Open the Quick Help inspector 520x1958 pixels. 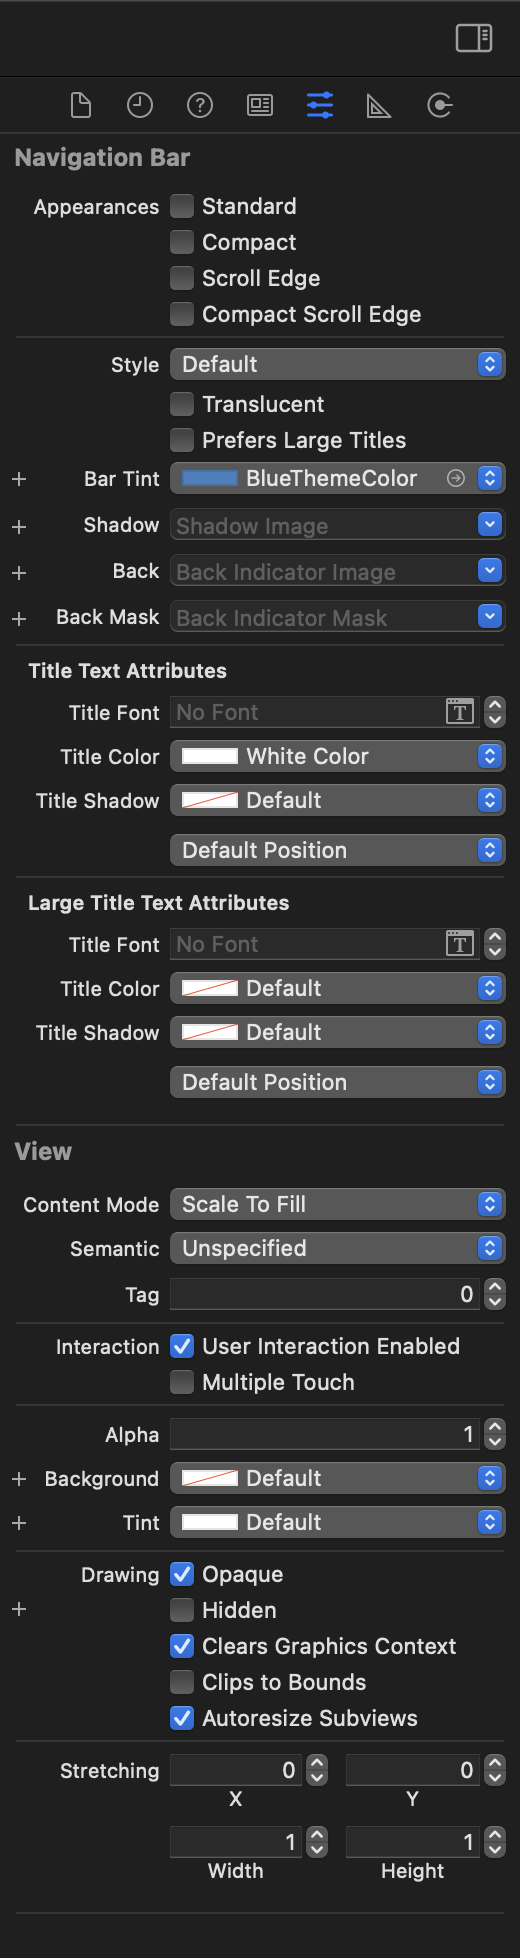point(200,105)
